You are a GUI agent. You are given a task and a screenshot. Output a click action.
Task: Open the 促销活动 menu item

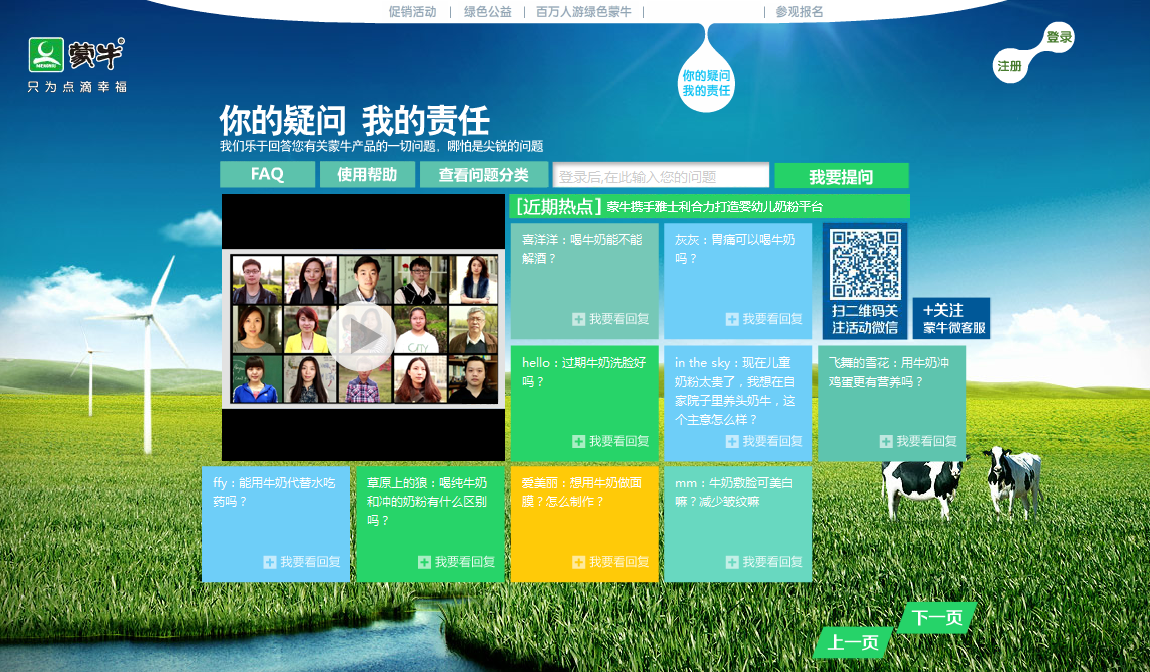(412, 12)
